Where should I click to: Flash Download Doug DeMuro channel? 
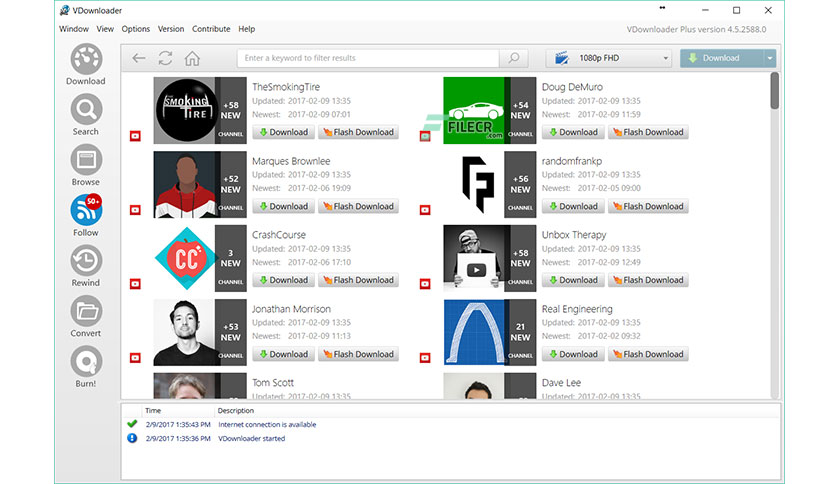648,132
